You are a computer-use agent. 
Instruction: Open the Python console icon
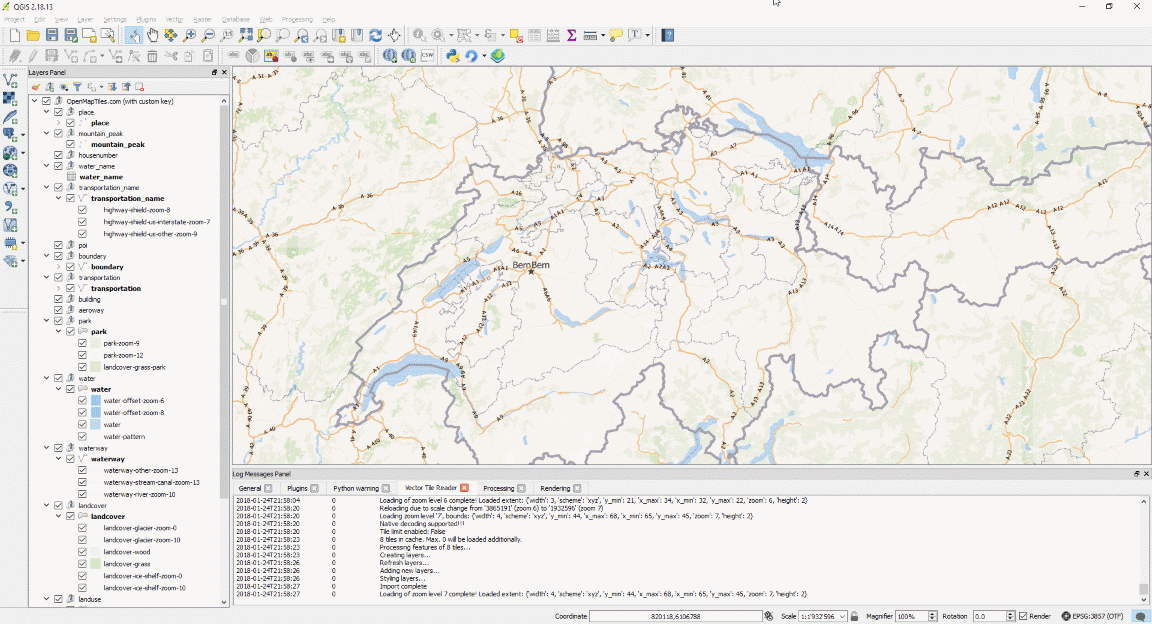[453, 56]
